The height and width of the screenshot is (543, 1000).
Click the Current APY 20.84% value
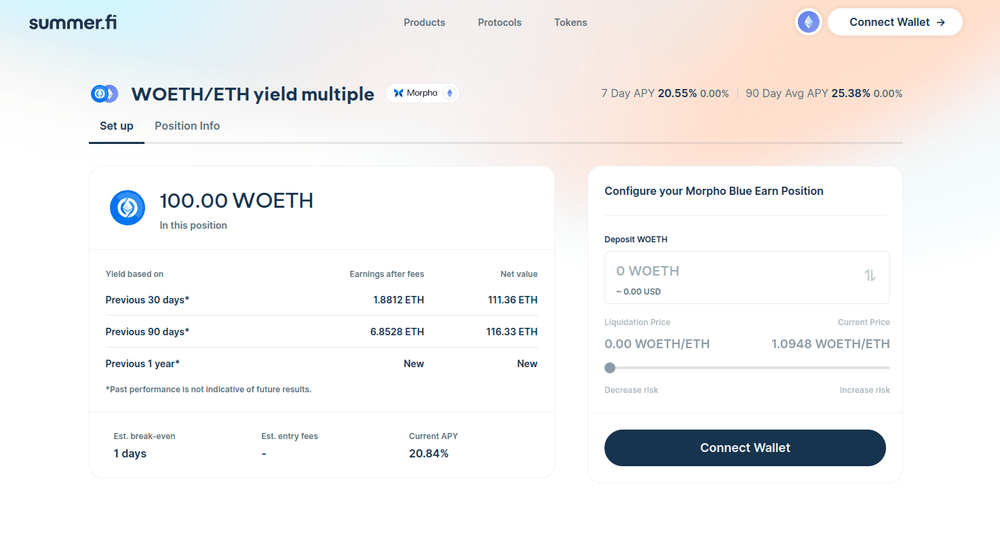(428, 453)
